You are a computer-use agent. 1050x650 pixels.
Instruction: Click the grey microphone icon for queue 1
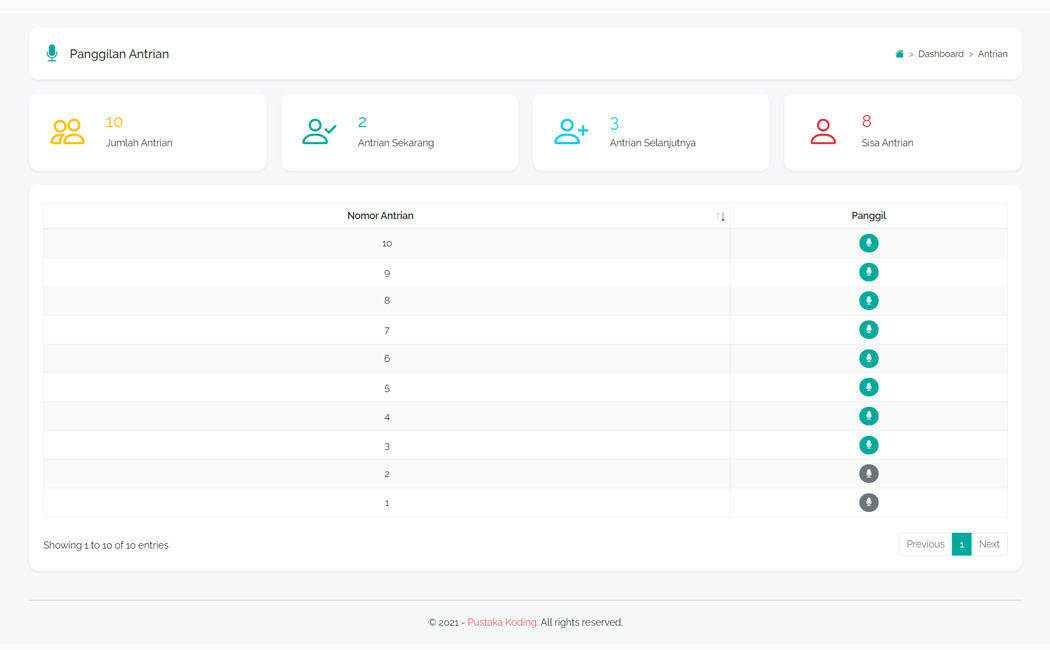pyautogui.click(x=868, y=503)
